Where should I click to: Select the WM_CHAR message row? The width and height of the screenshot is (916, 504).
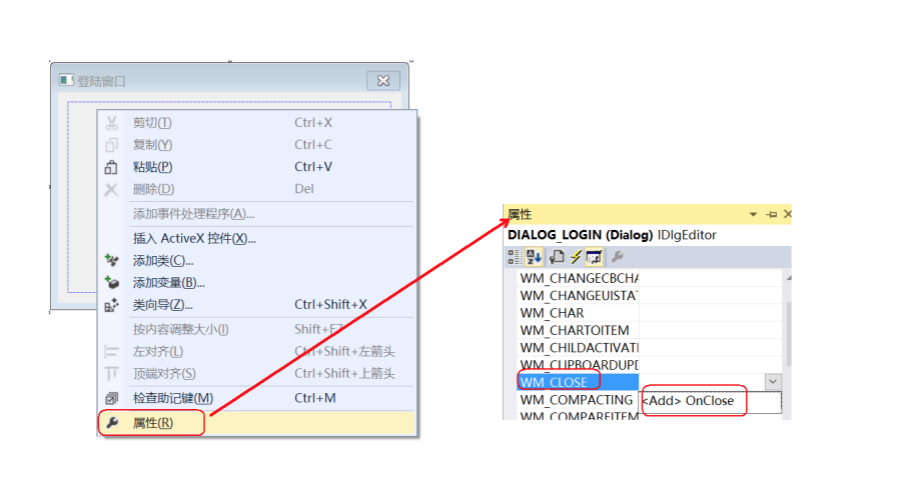tap(578, 313)
